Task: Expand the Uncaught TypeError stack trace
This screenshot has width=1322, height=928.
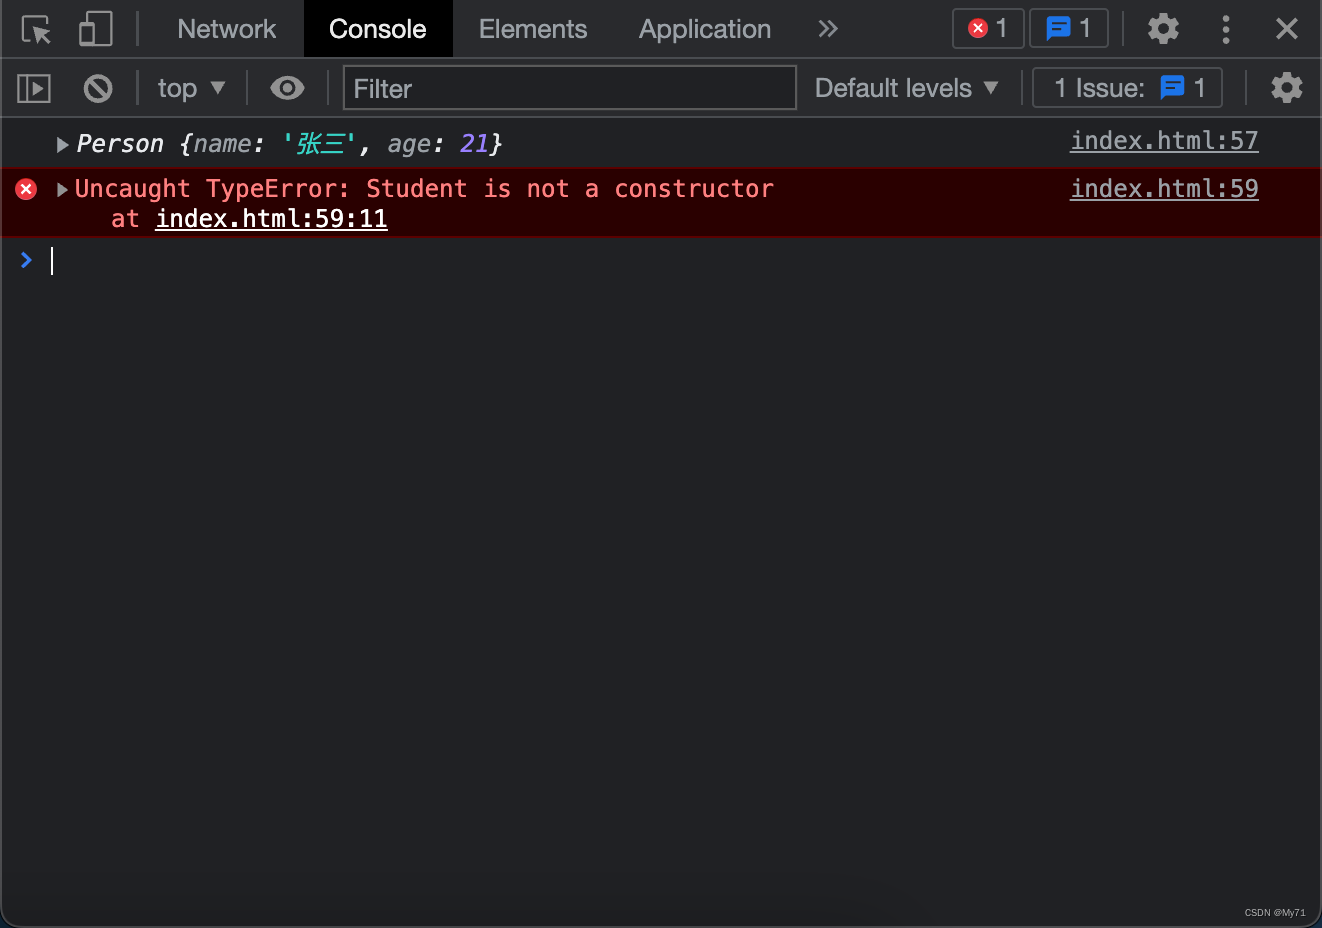Action: pyautogui.click(x=62, y=190)
